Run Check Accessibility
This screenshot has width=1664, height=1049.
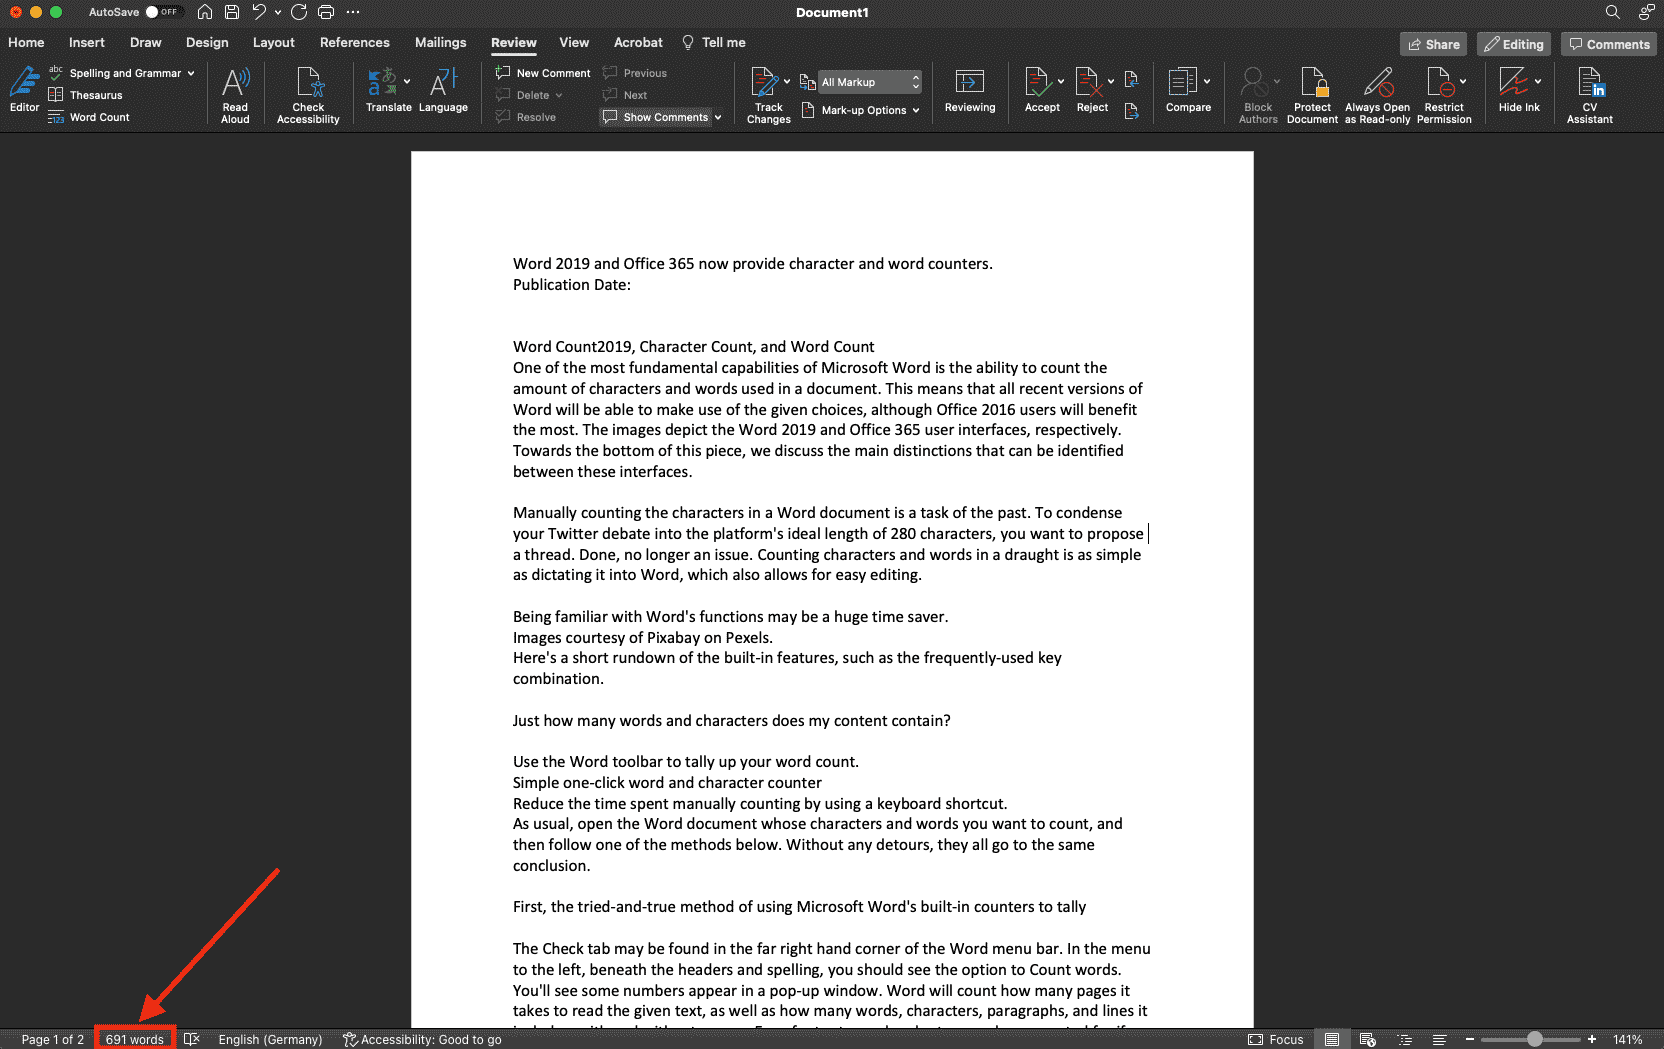tap(308, 95)
